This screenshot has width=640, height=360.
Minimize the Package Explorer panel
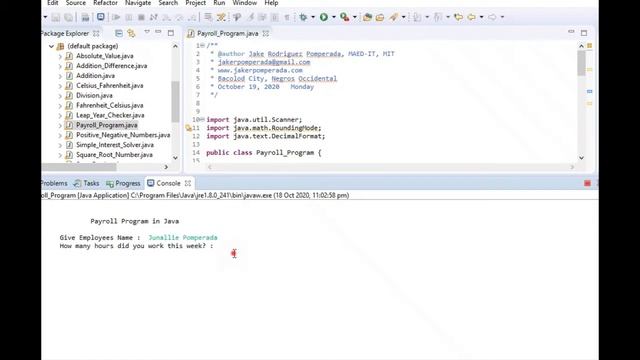coord(158,32)
